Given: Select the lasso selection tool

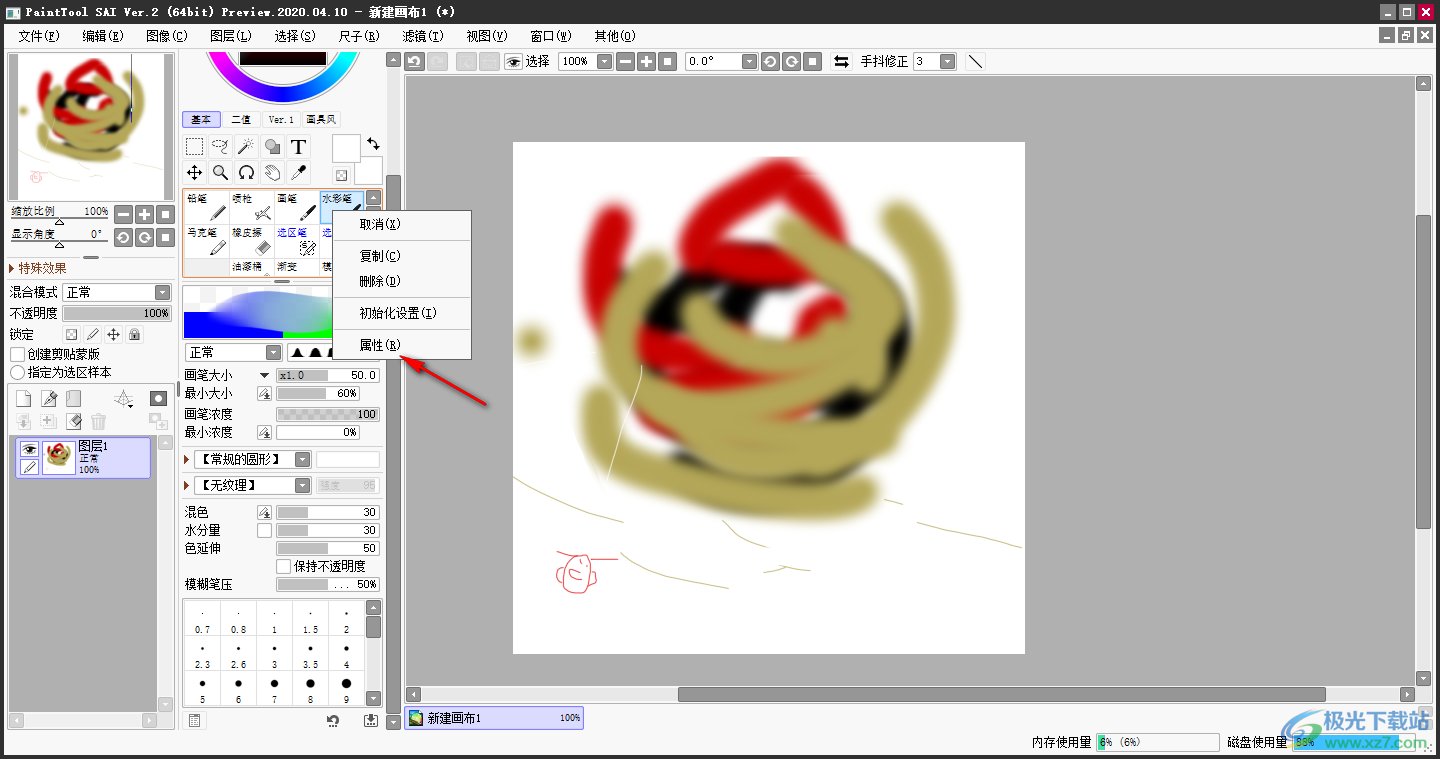Looking at the screenshot, I should (220, 147).
